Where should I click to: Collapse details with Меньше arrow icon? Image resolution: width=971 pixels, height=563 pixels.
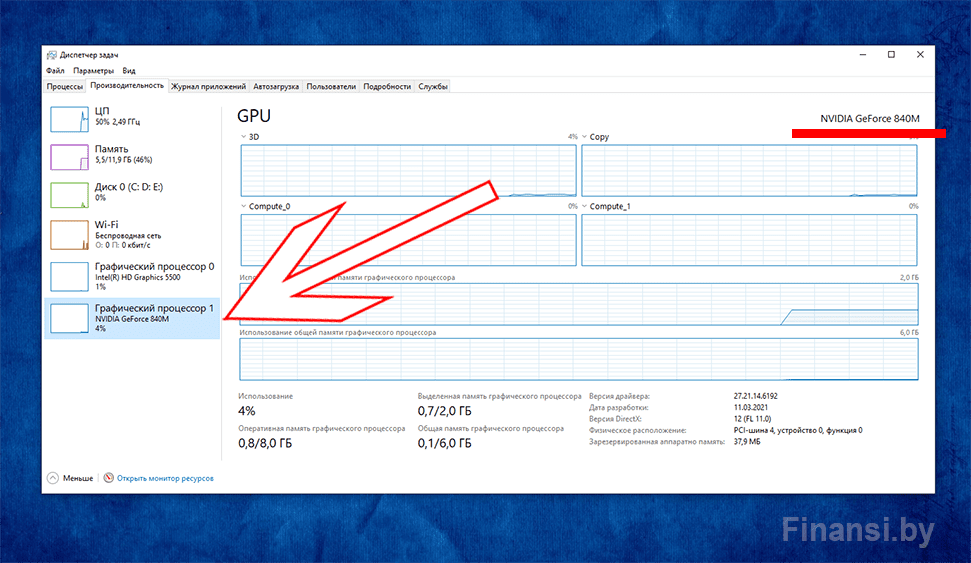(x=53, y=478)
